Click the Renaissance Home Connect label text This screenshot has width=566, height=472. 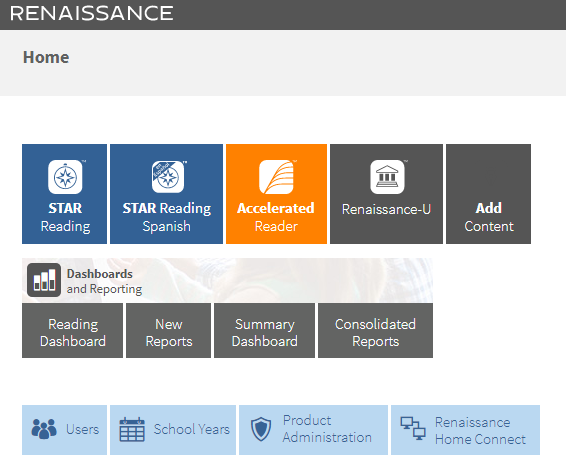tap(480, 431)
